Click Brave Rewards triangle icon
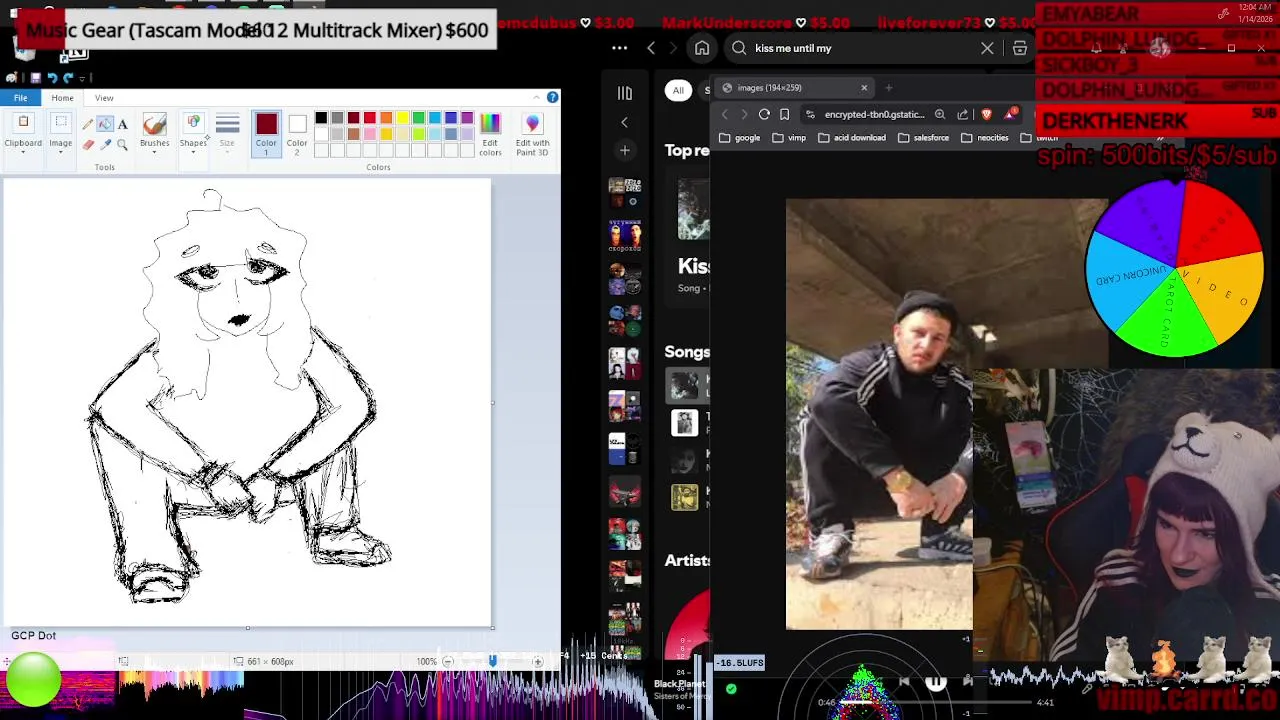Viewport: 1280px width, 720px height. [1010, 114]
